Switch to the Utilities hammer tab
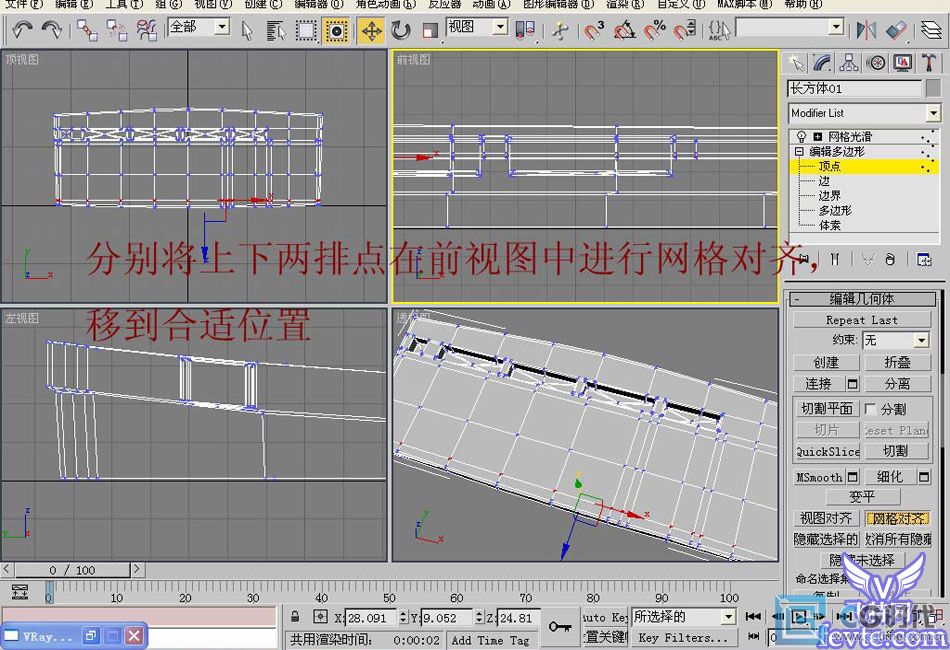The height and width of the screenshot is (650, 950). (x=929, y=63)
